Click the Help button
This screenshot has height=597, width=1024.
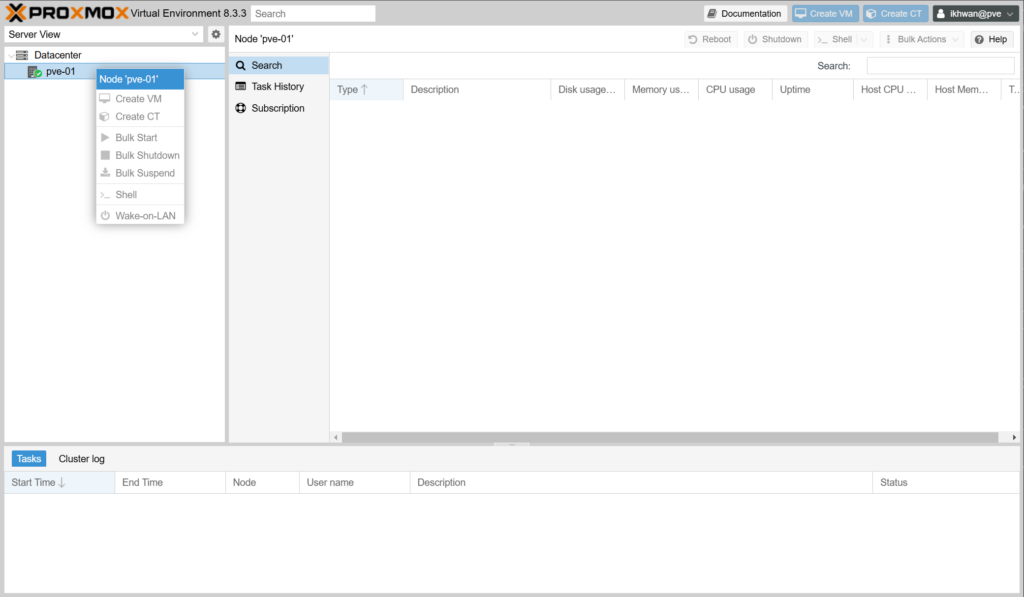coord(991,39)
